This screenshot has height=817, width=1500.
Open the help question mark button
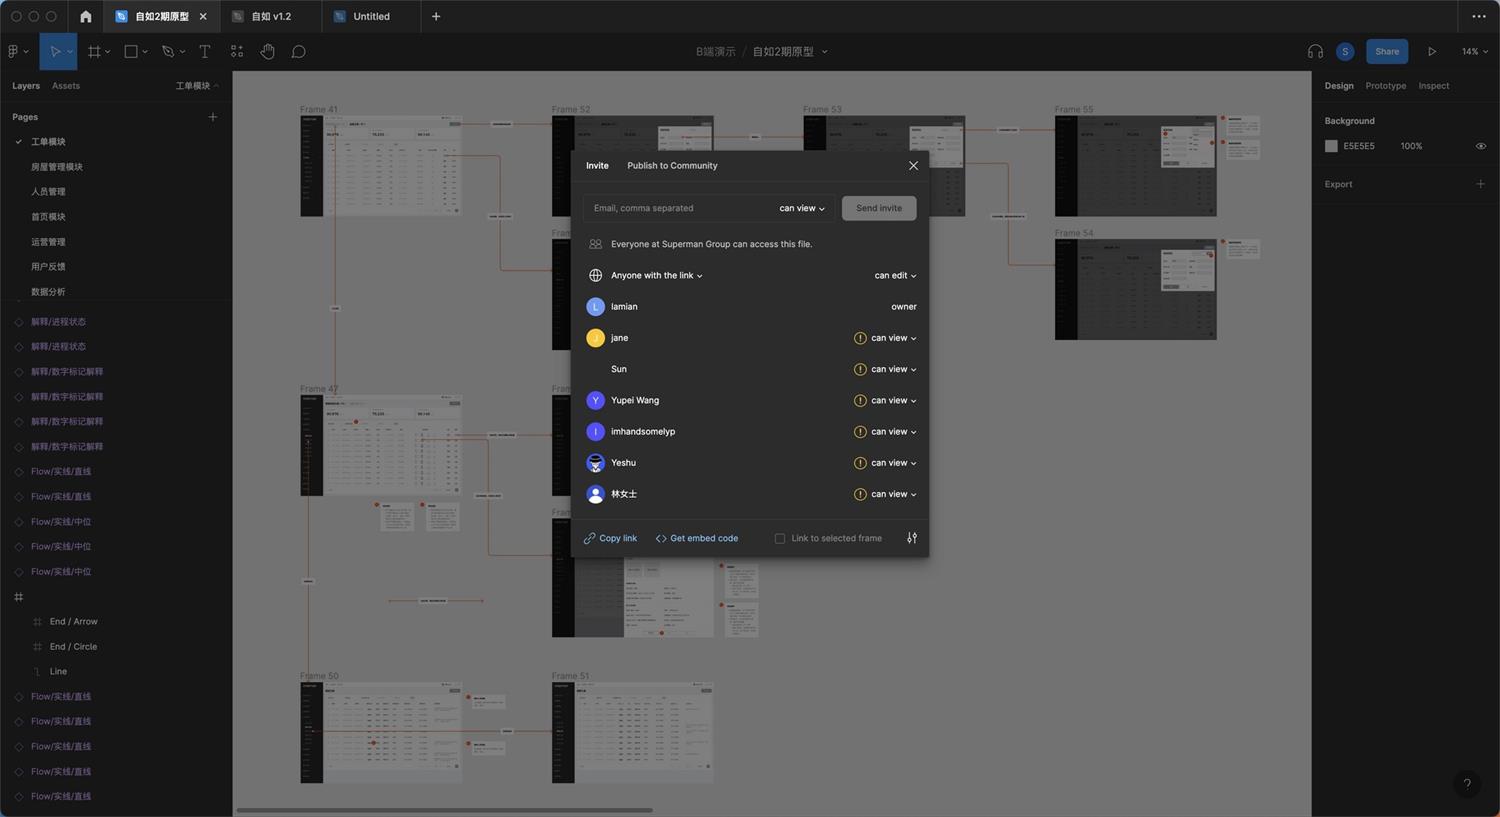click(1467, 784)
